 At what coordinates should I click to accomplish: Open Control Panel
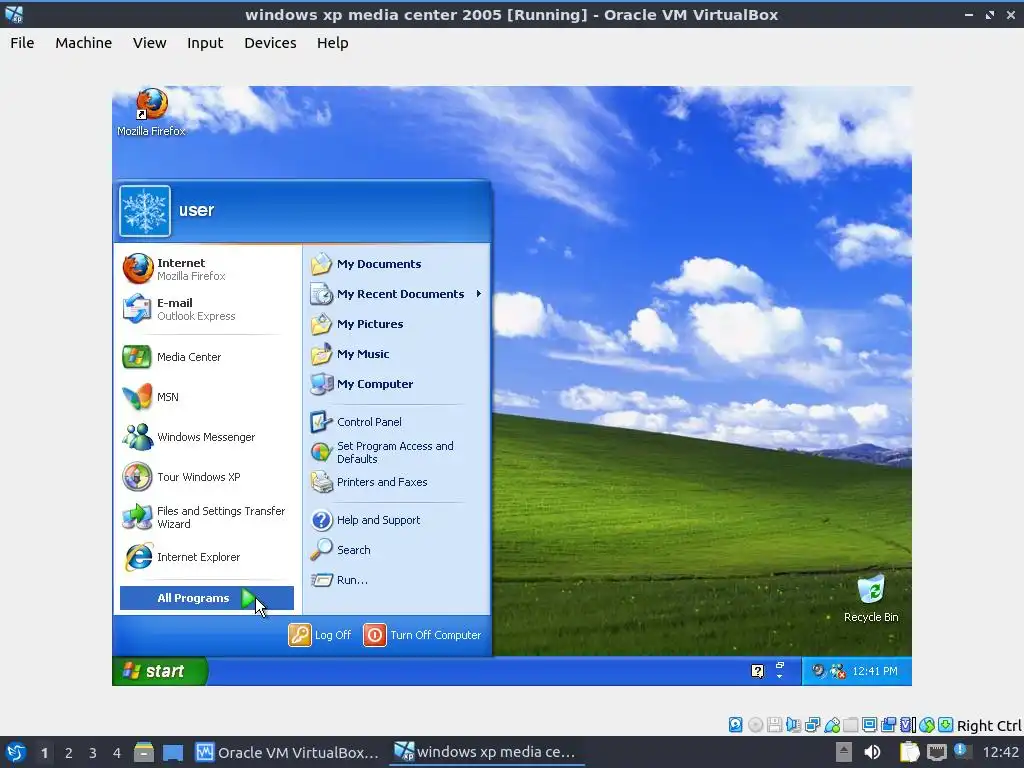coord(396,422)
